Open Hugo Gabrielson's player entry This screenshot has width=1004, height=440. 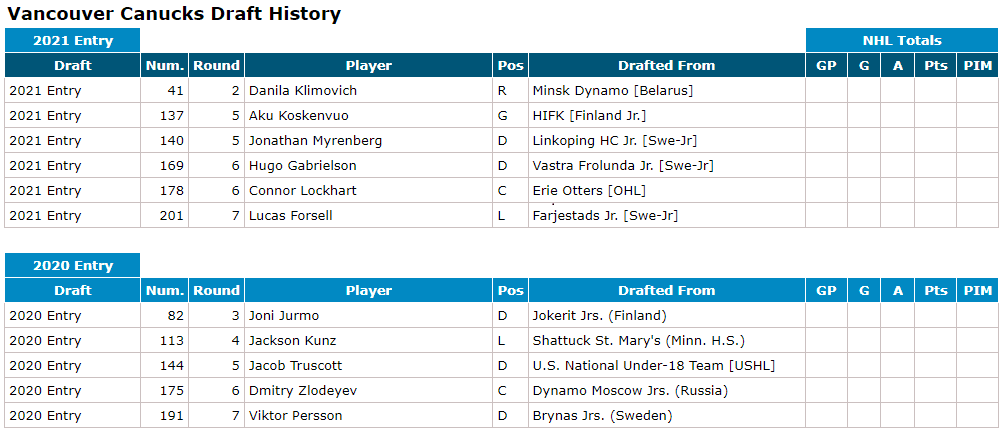coord(303,166)
